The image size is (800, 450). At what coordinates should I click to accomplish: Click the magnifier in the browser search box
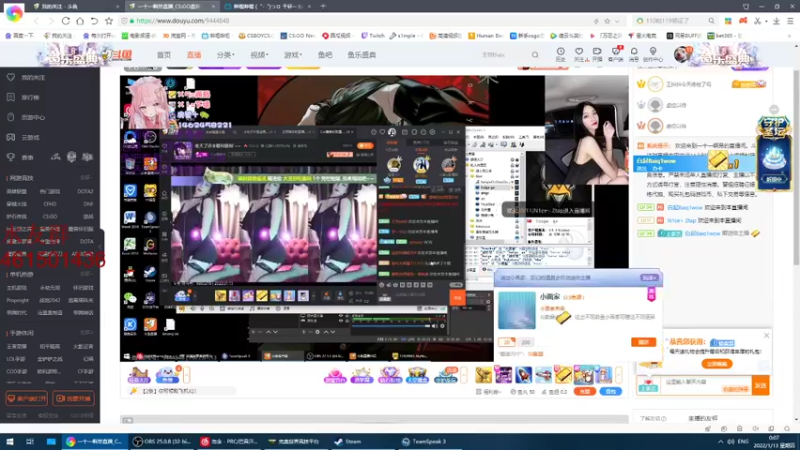point(711,21)
